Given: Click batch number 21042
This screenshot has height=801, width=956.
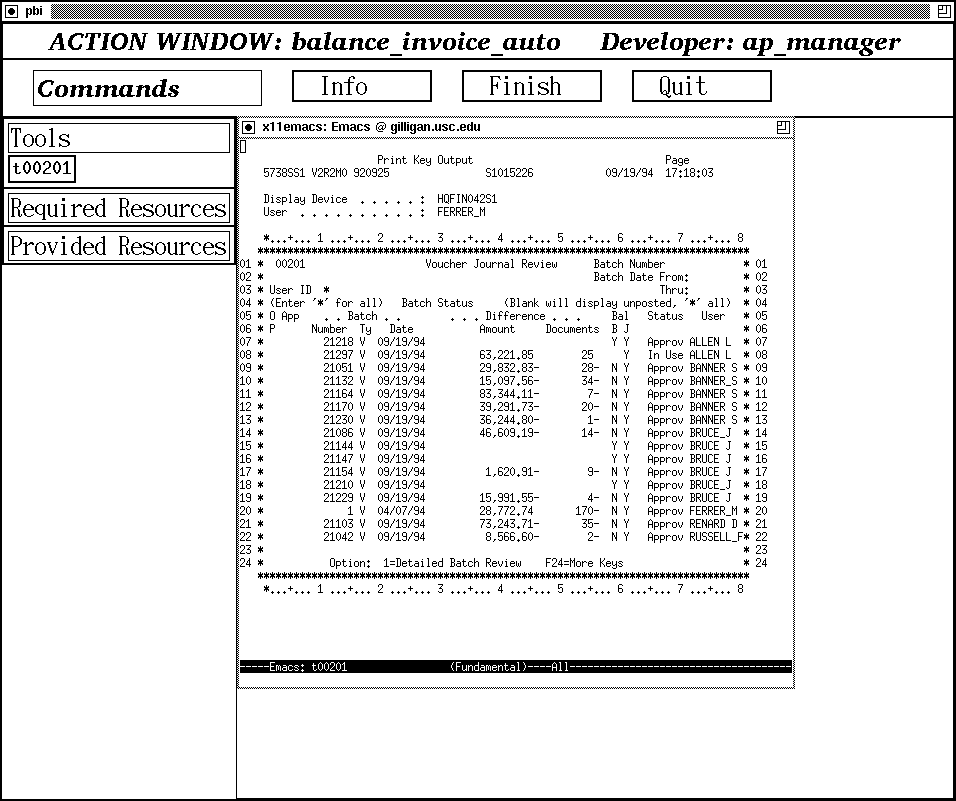Looking at the screenshot, I should point(338,537).
